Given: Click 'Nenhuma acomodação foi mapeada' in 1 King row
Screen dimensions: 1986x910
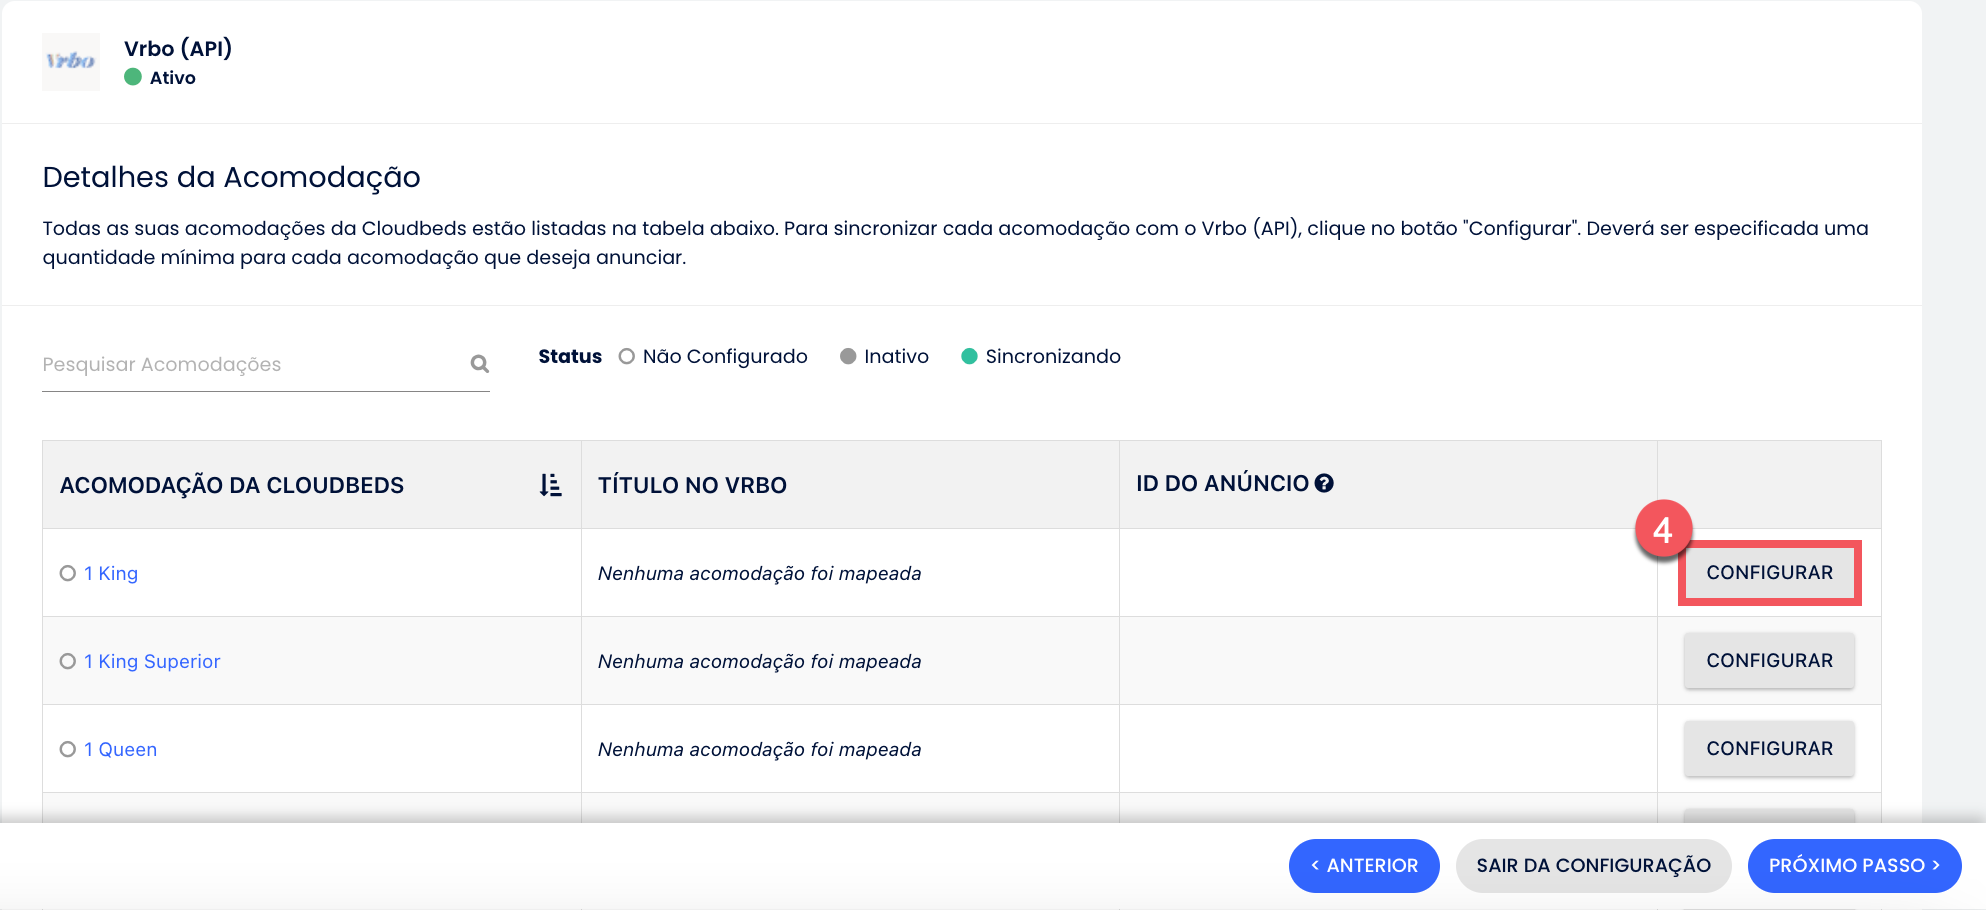Looking at the screenshot, I should (x=759, y=573).
